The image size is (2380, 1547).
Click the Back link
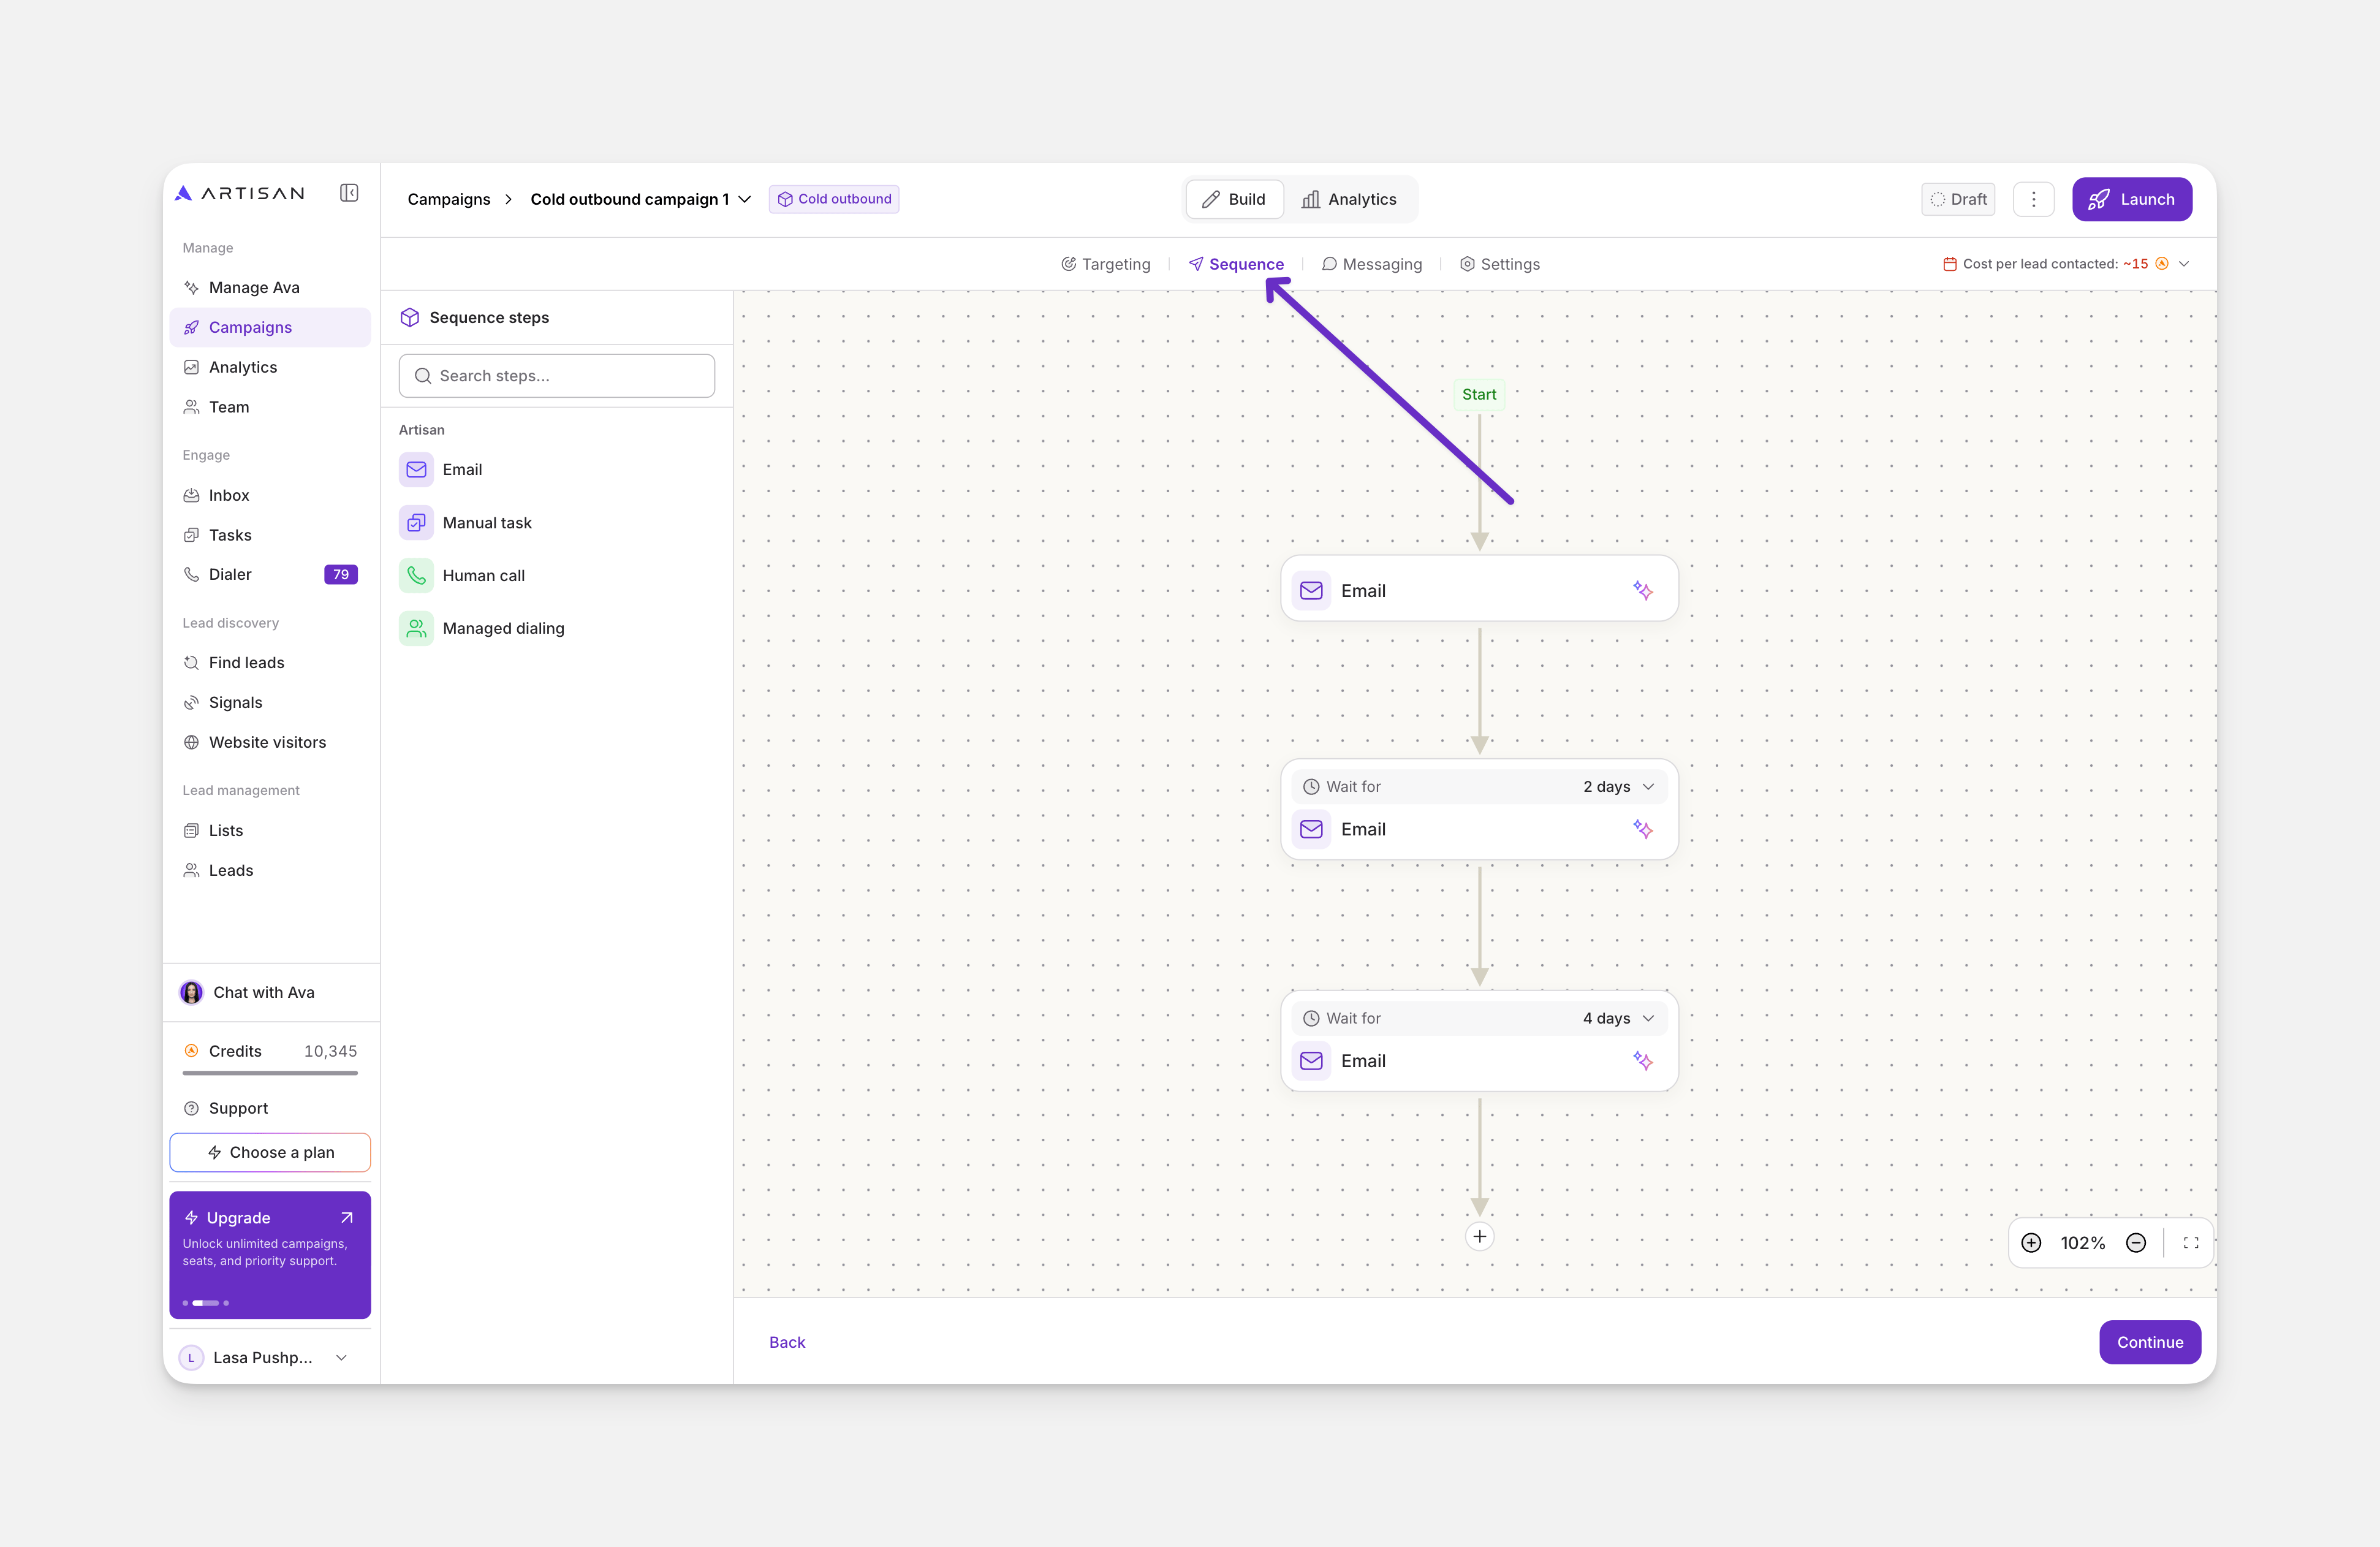pos(787,1343)
